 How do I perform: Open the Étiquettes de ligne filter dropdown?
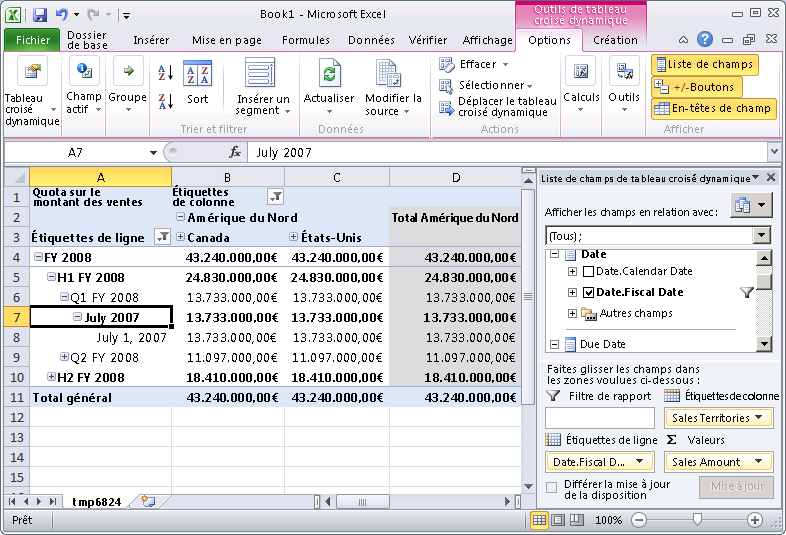[x=162, y=237]
